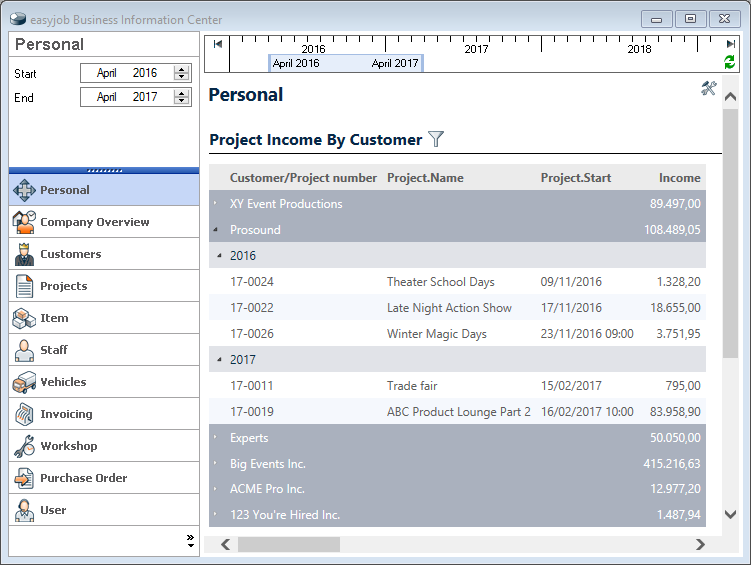751x565 pixels.
Task: Expand the XY Event Productions row
Action: tap(215, 204)
